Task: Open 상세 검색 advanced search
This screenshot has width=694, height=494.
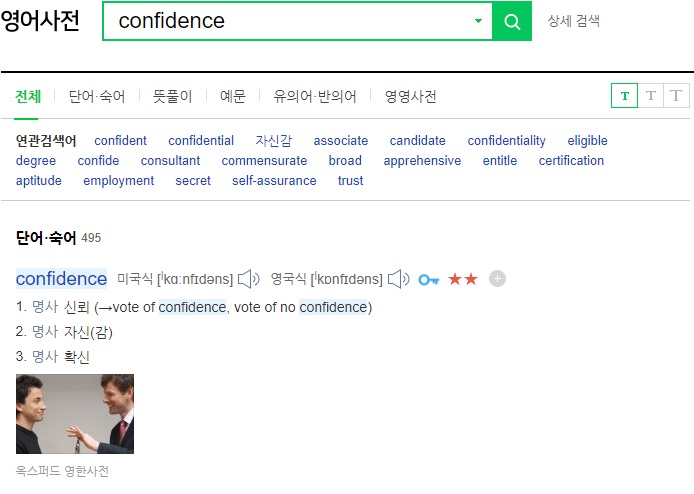Action: 573,21
